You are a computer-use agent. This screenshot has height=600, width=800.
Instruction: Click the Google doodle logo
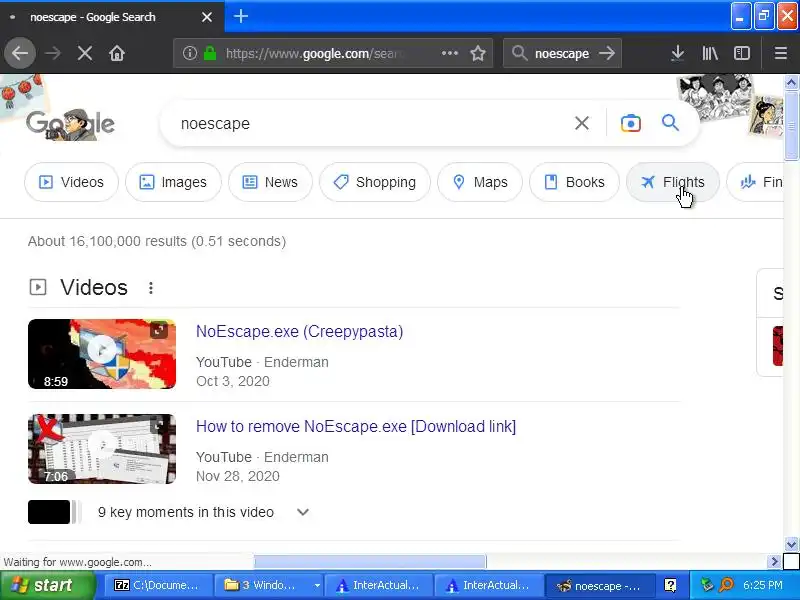(70, 124)
